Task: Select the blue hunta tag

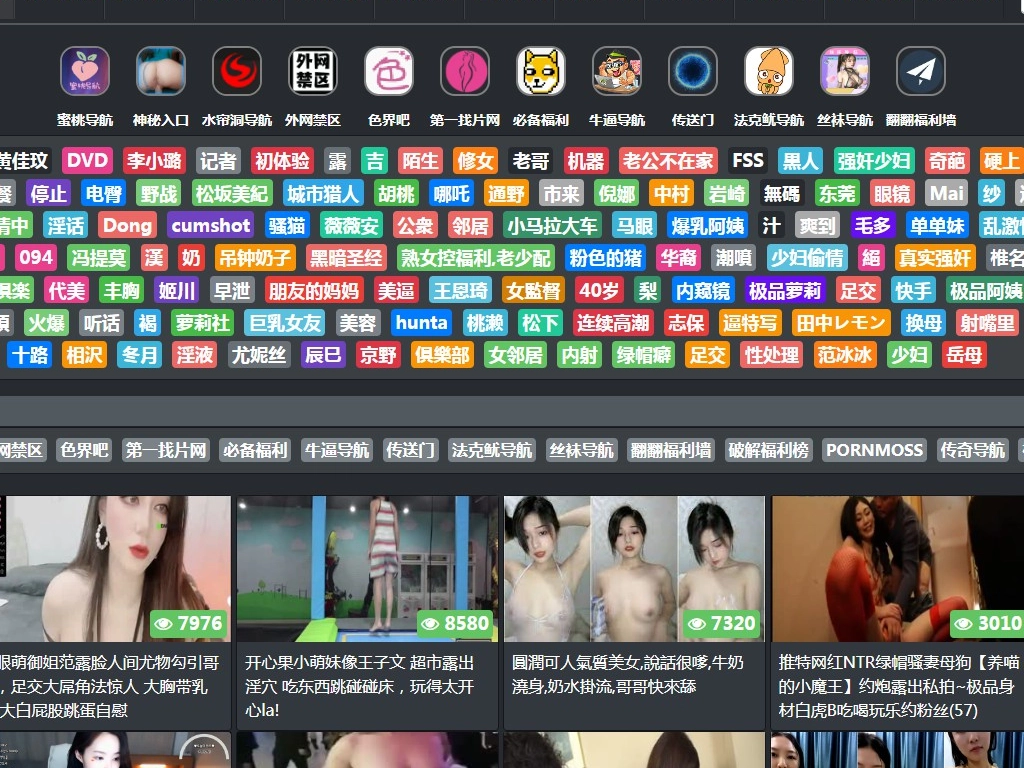Action: [x=421, y=323]
